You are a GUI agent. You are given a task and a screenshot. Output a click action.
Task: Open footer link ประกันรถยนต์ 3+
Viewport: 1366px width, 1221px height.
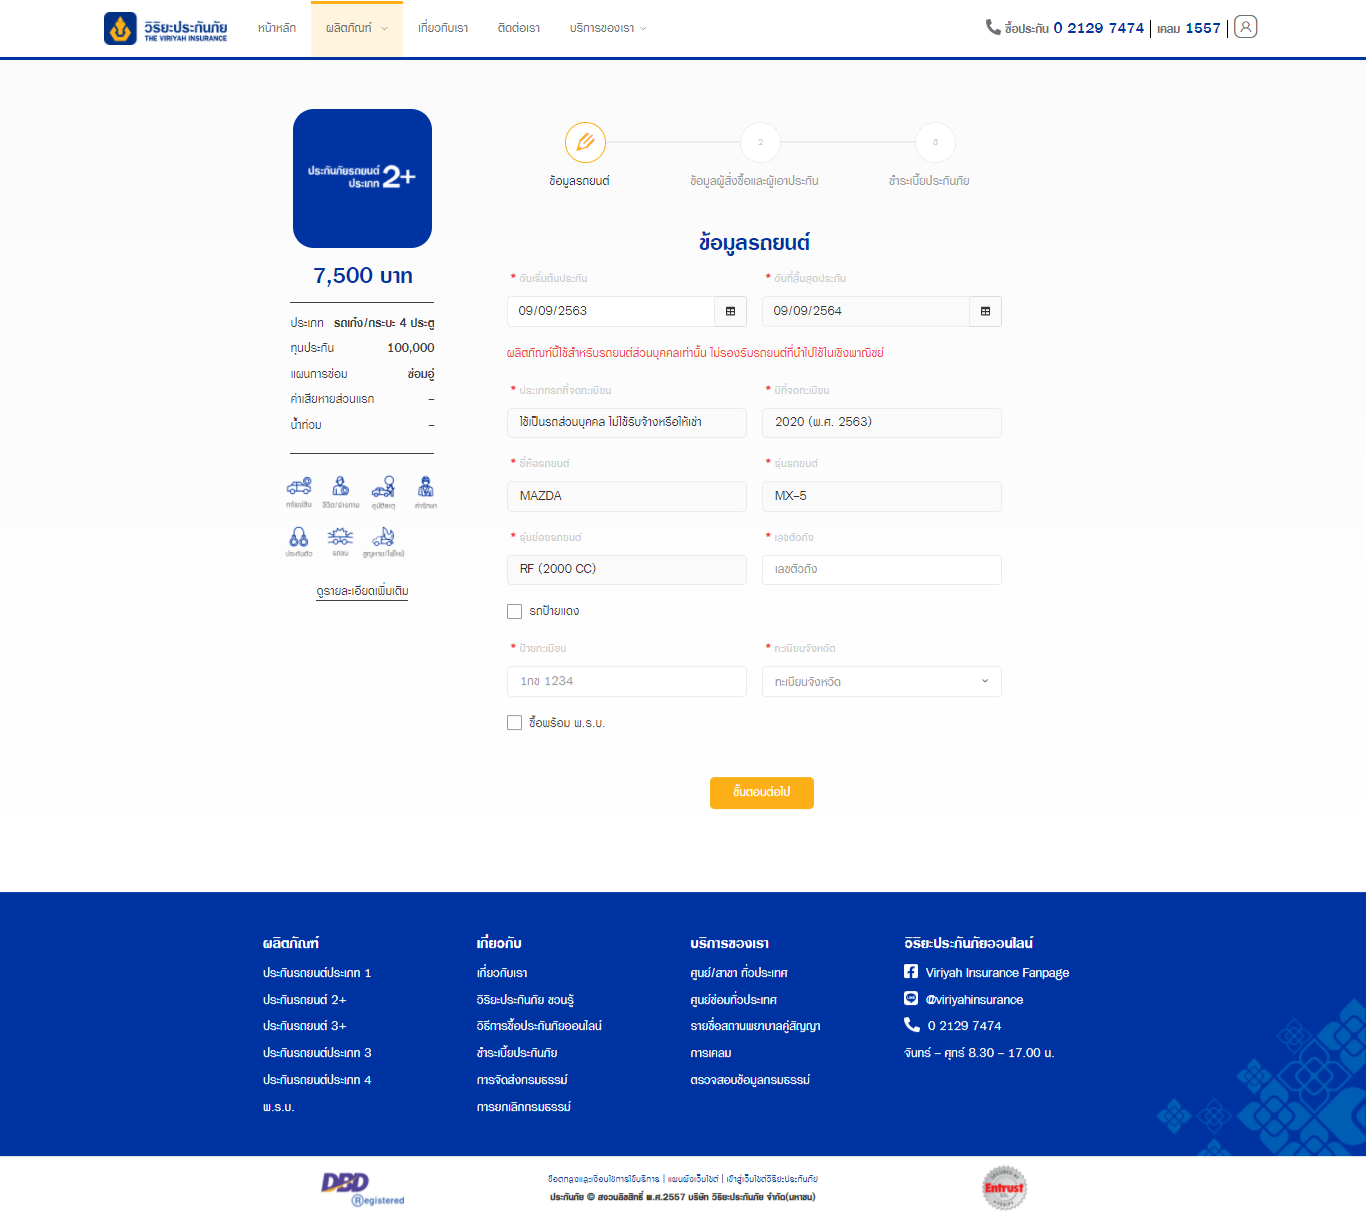point(305,1026)
